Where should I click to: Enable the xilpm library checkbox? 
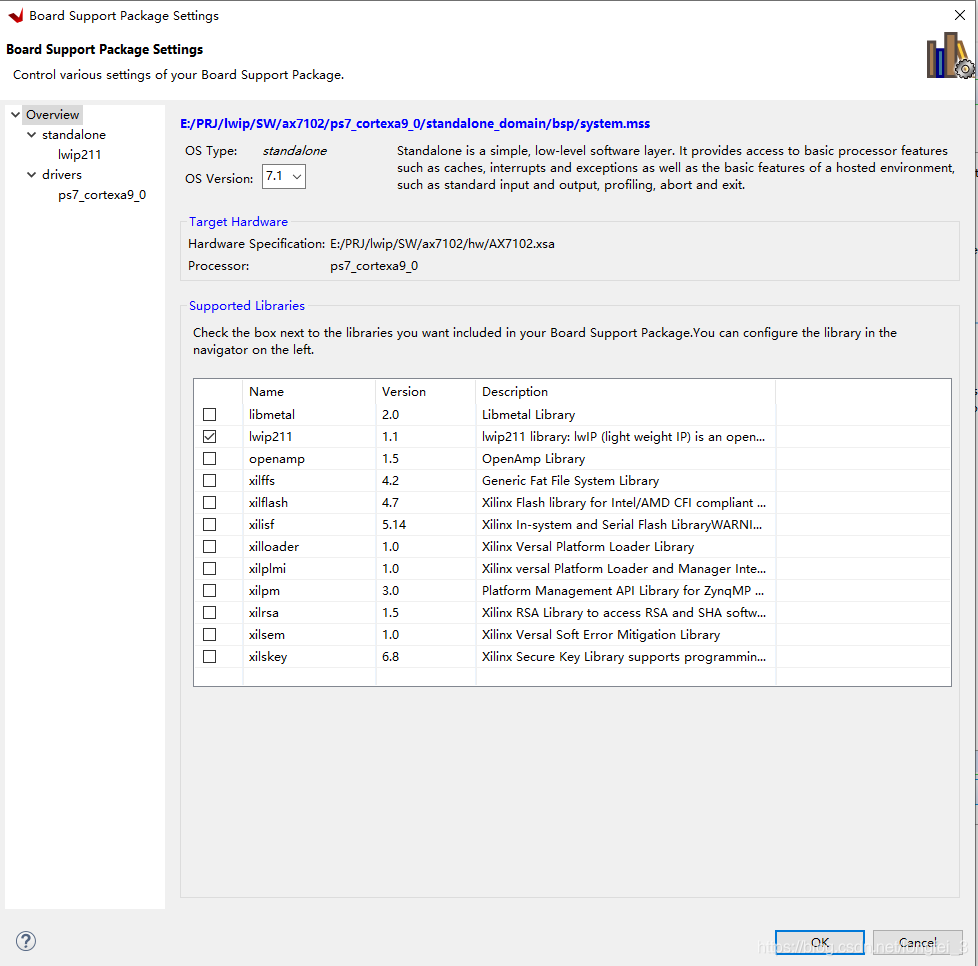click(x=210, y=591)
